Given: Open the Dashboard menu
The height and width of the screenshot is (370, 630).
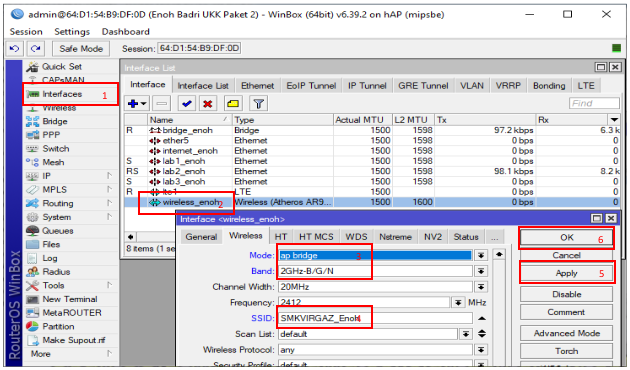Looking at the screenshot, I should point(125,31).
